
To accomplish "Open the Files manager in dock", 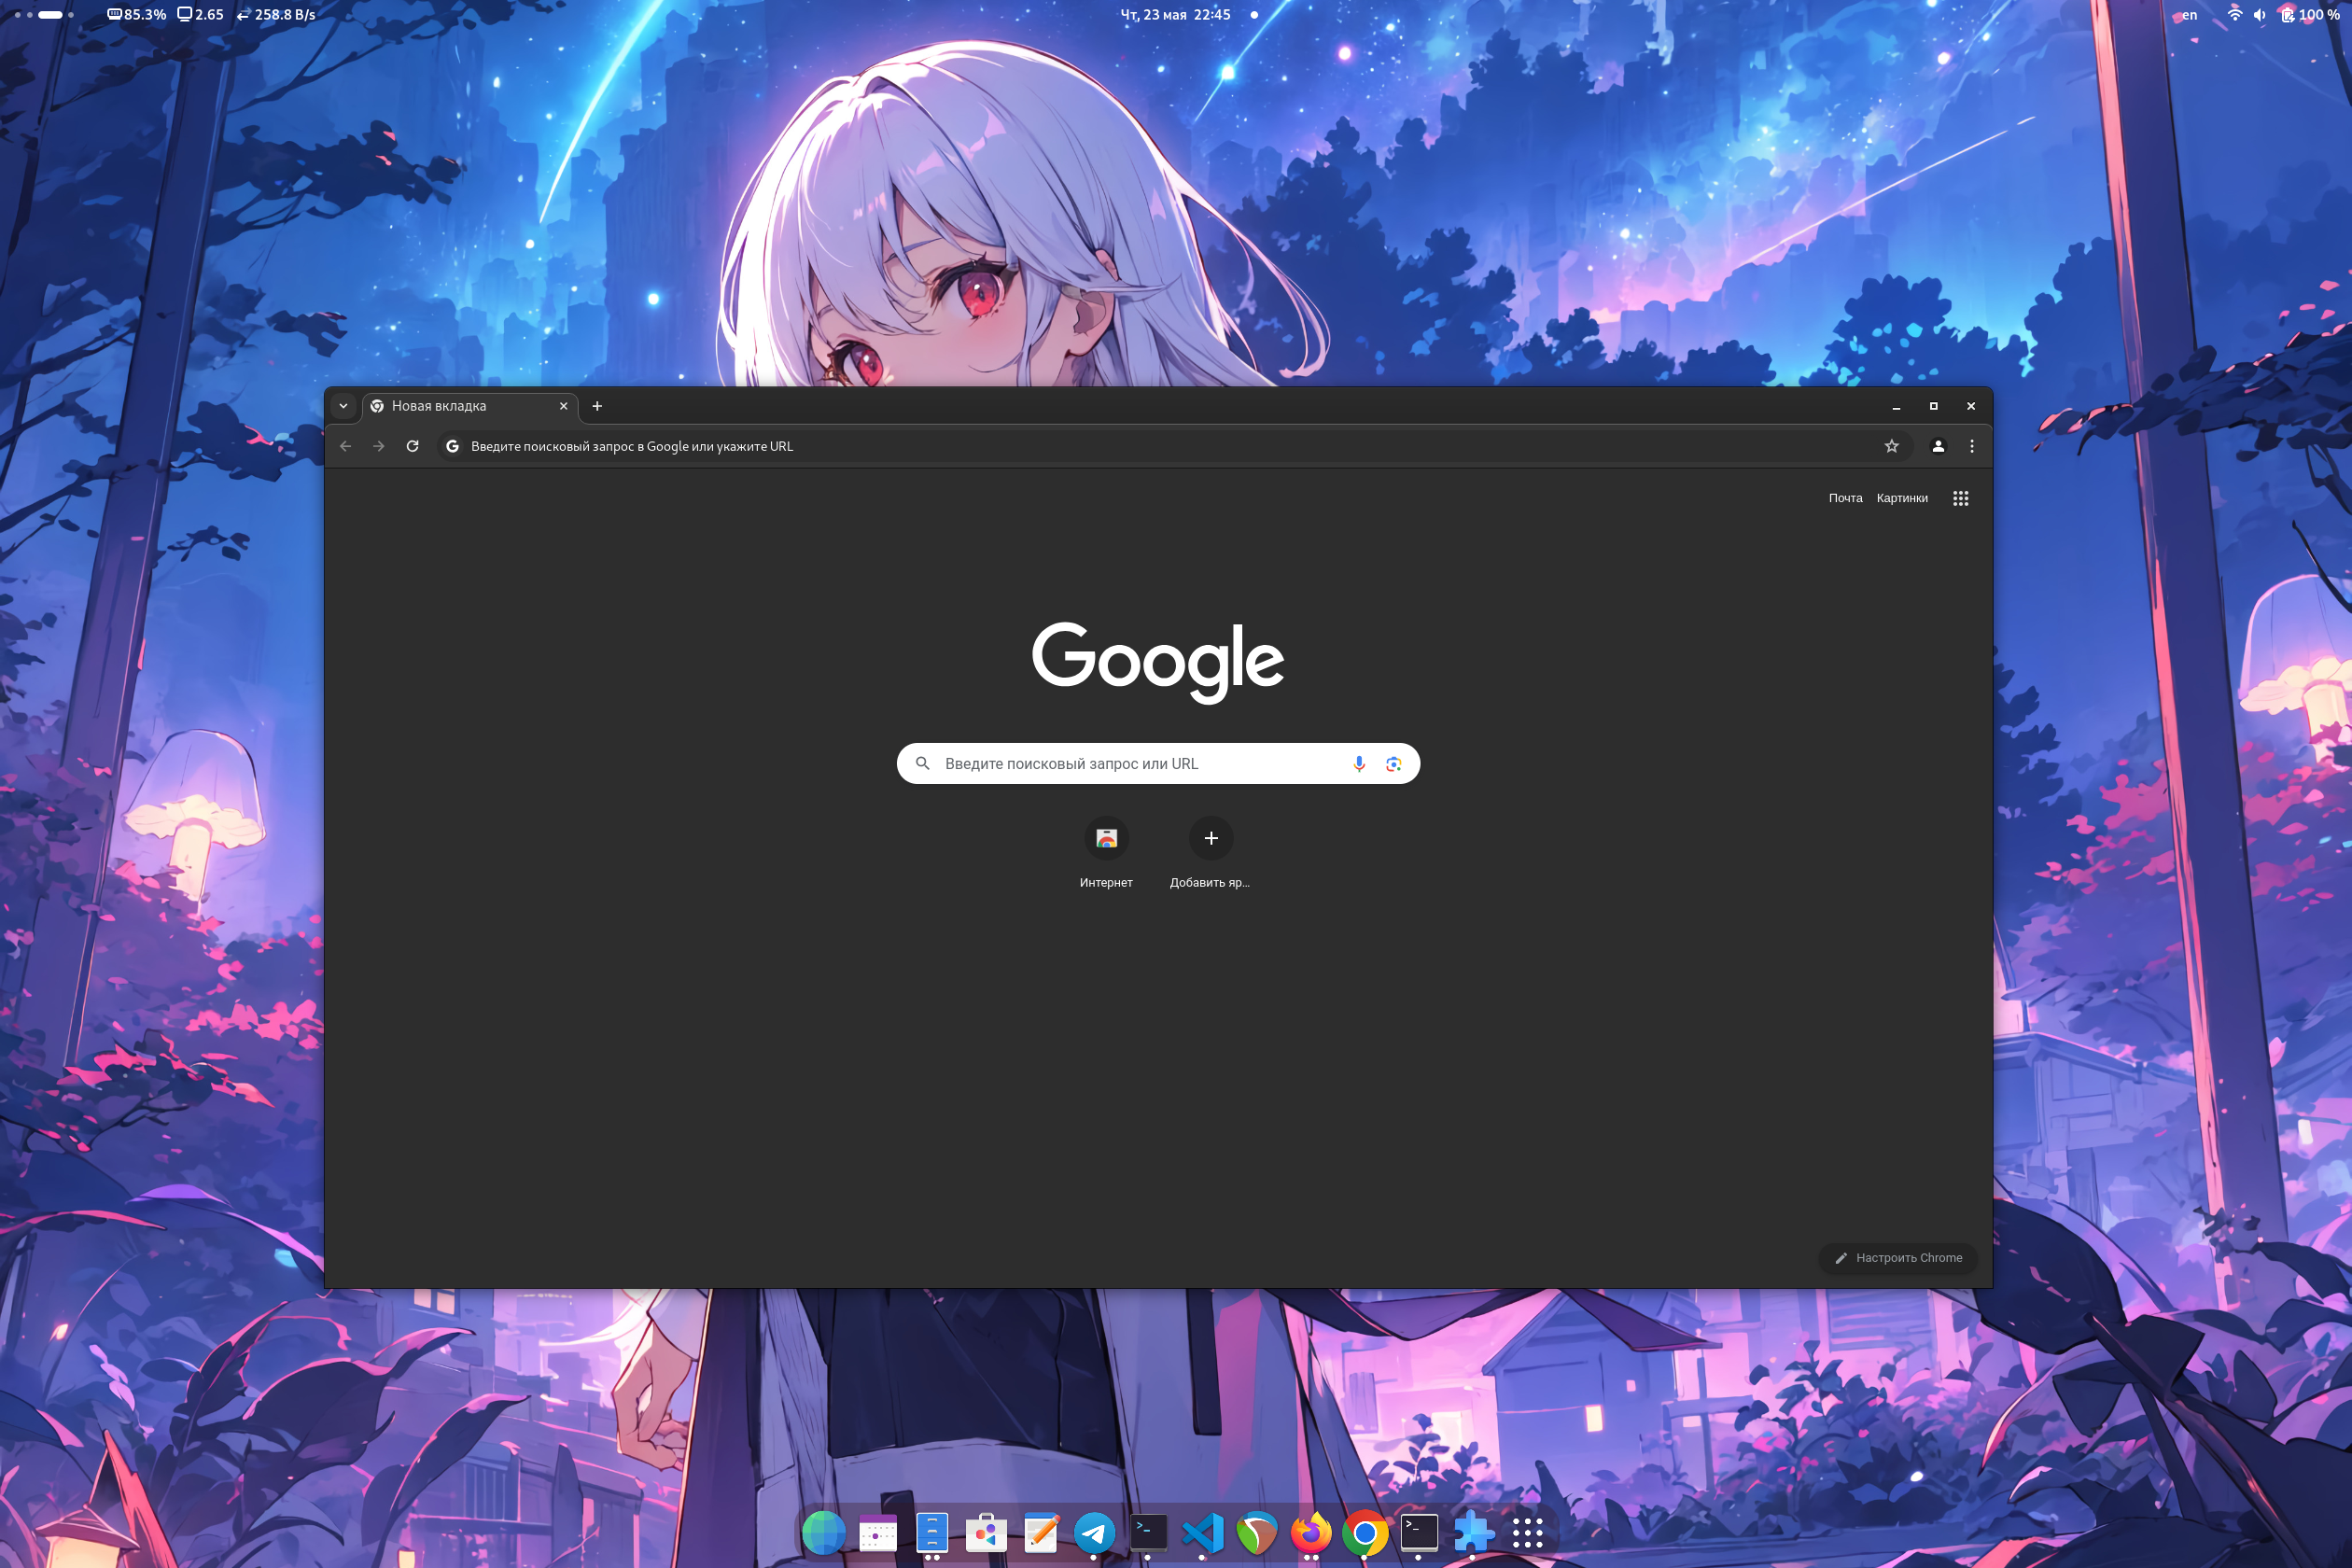I will pos(932,1532).
